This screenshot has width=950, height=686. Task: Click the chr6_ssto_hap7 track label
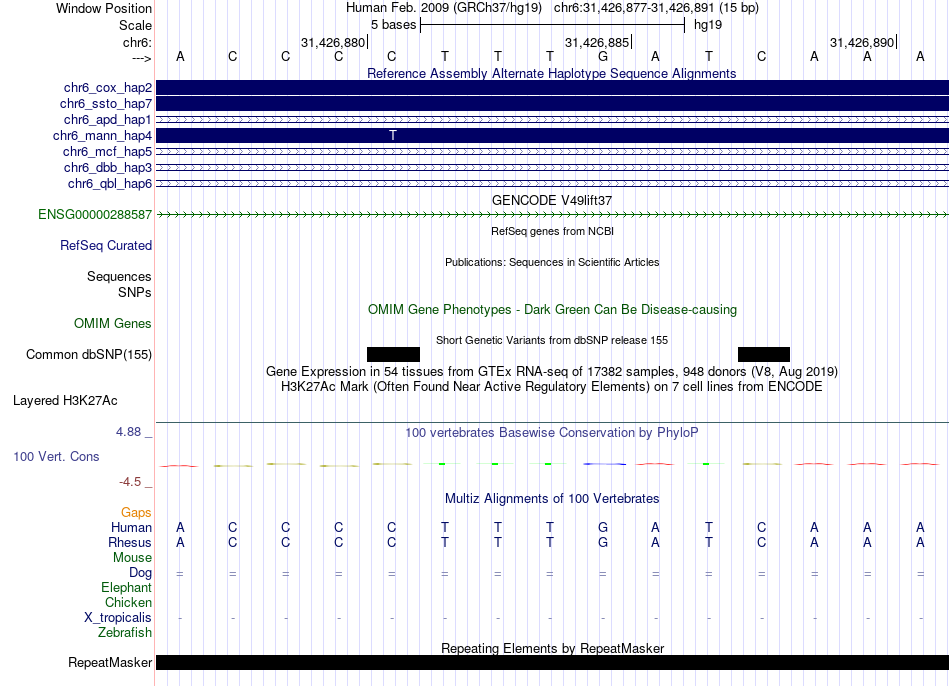click(106, 104)
